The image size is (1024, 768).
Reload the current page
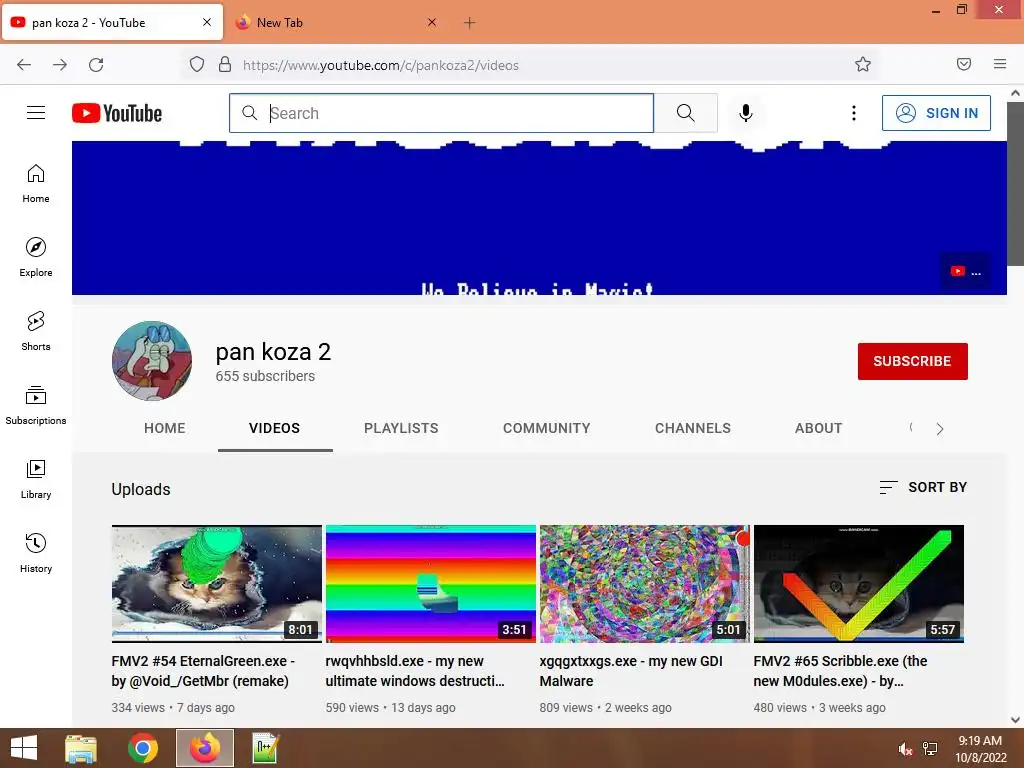[96, 65]
